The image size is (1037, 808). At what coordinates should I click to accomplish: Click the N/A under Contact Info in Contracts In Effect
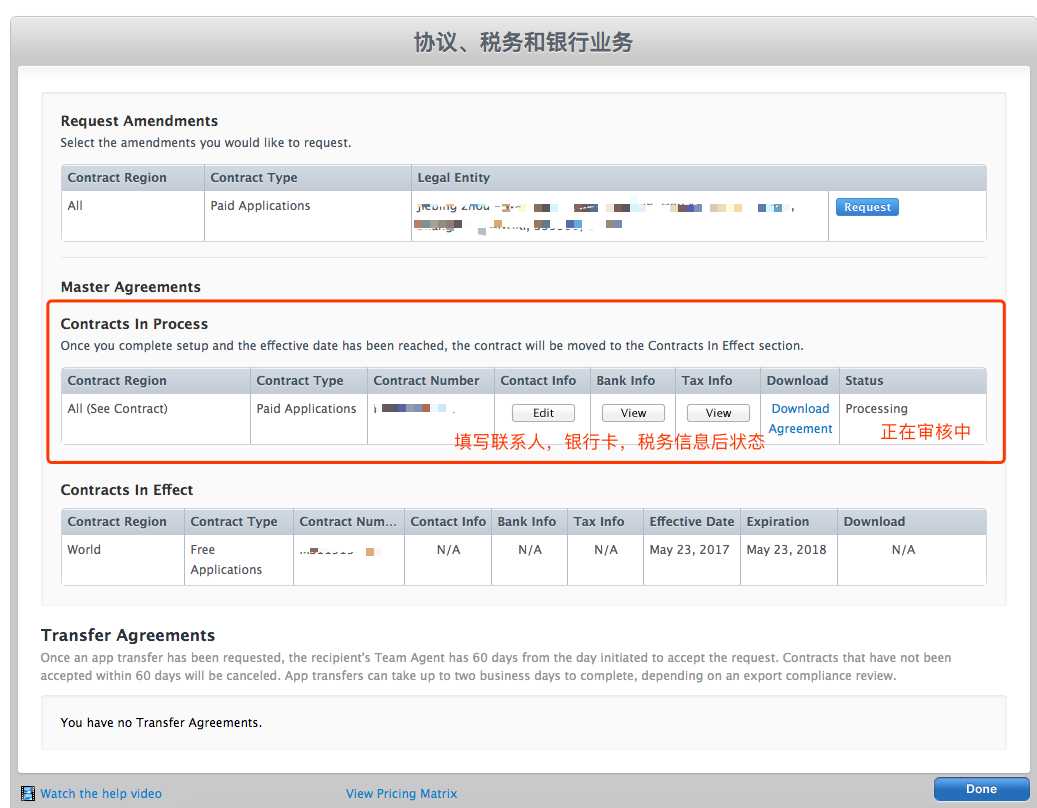(448, 549)
